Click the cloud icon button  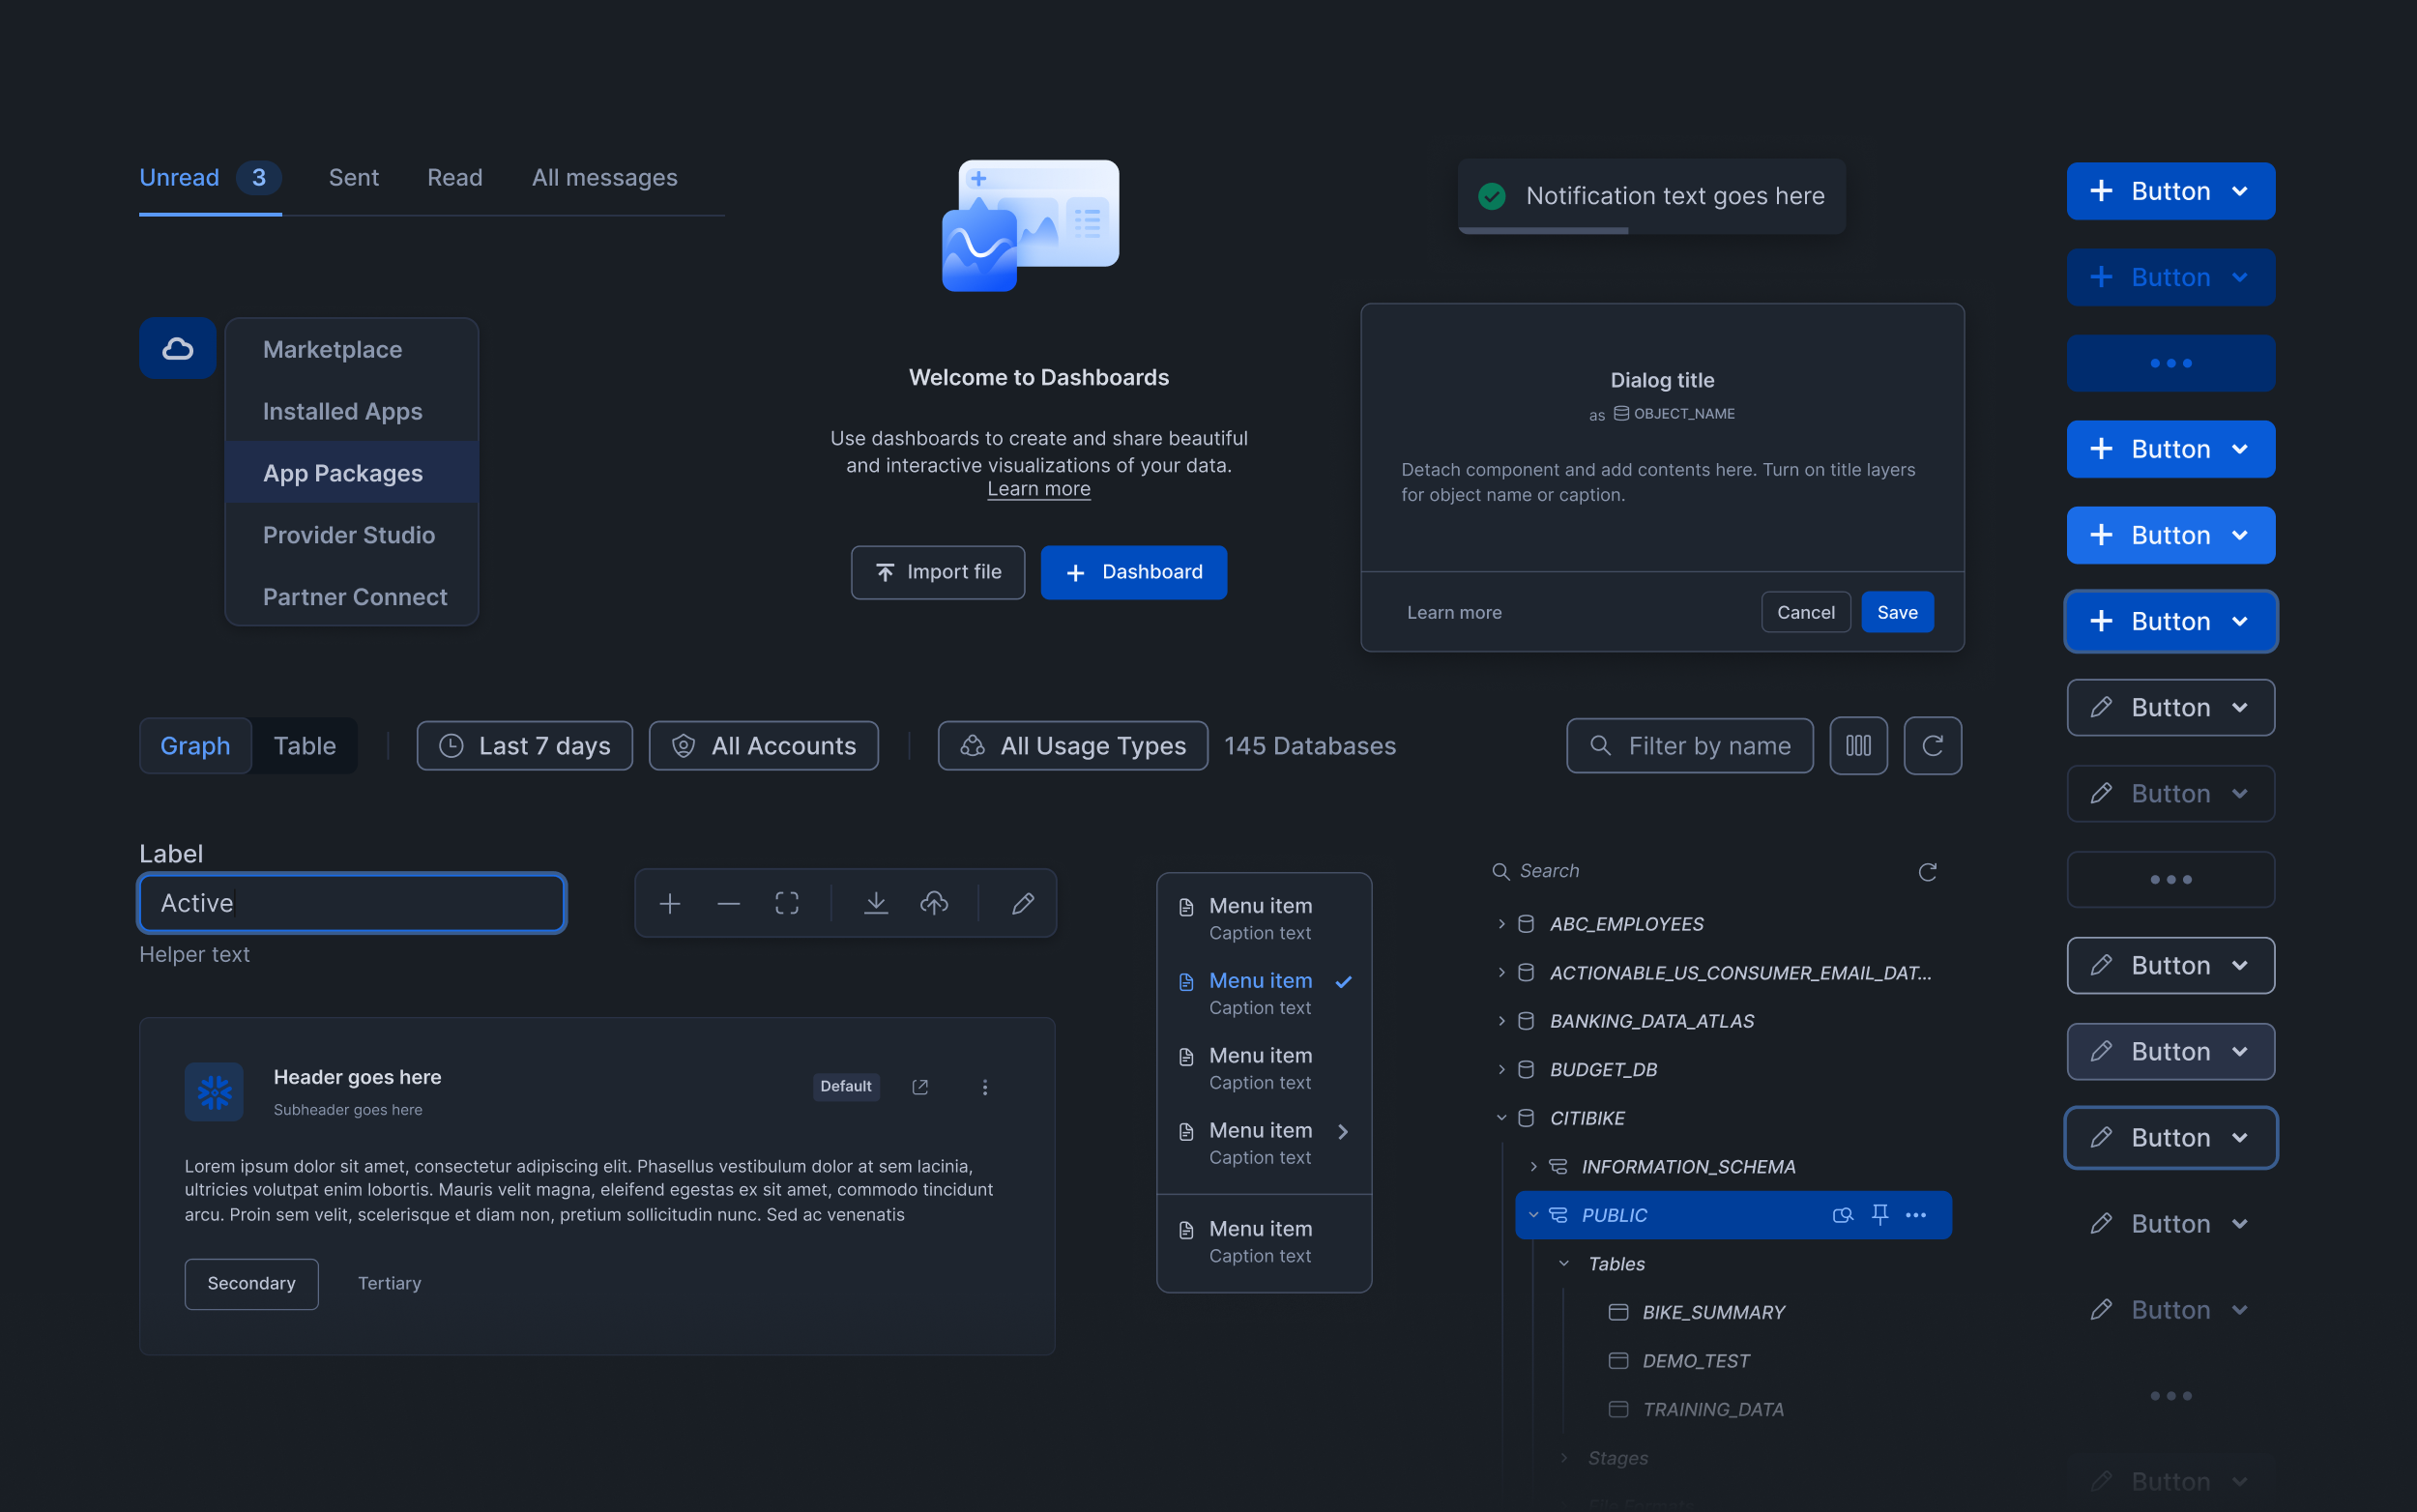(178, 348)
